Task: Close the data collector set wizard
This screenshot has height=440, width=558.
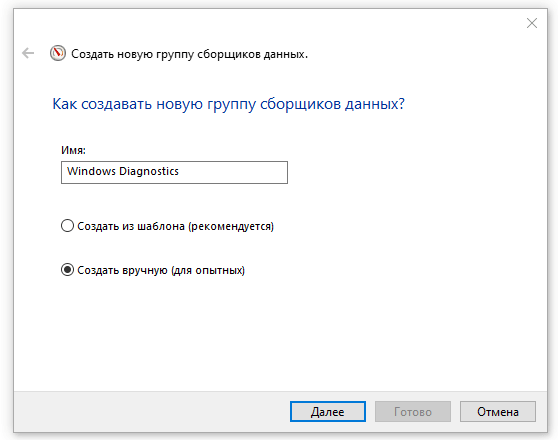Action: (x=532, y=23)
